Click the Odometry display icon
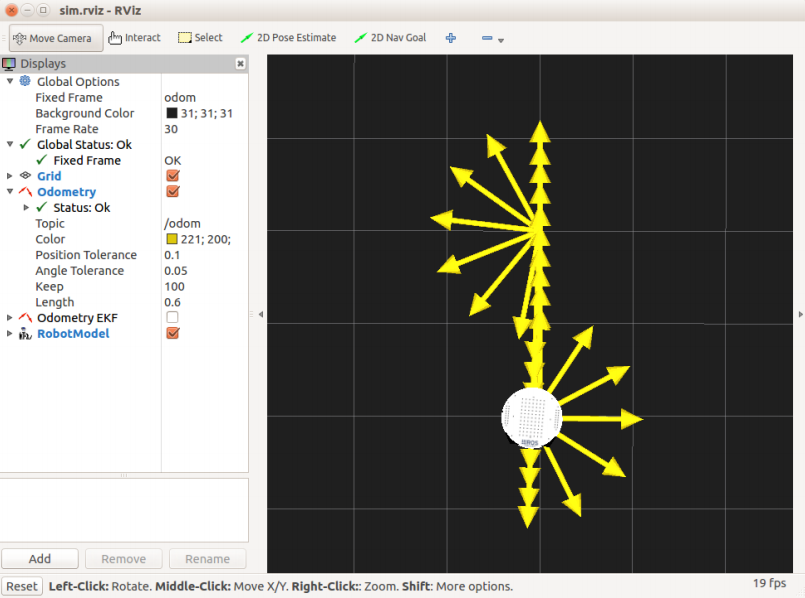 [25, 191]
